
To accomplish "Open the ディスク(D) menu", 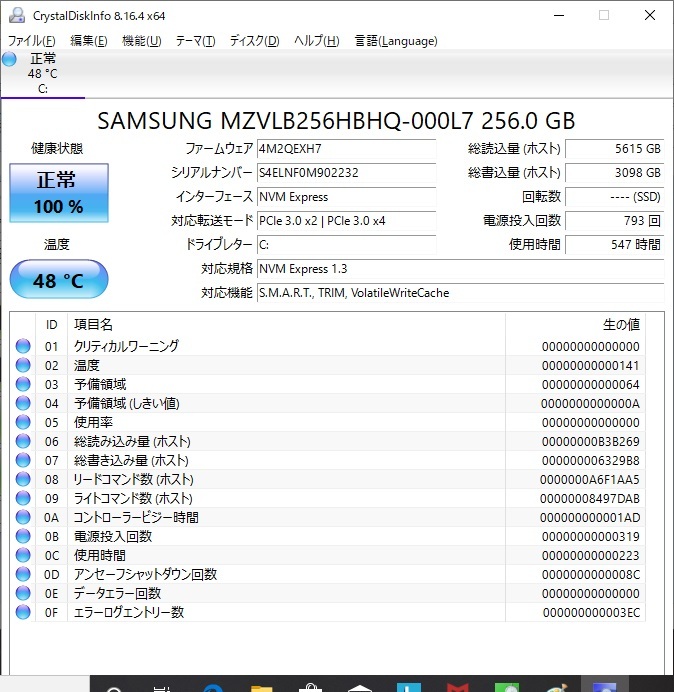I will pyautogui.click(x=255, y=41).
